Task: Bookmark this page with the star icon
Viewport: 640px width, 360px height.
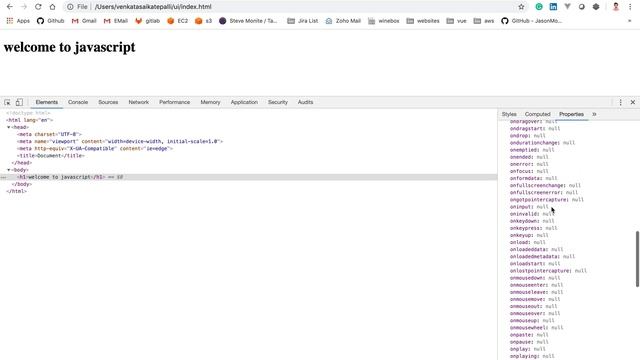Action: [x=521, y=7]
